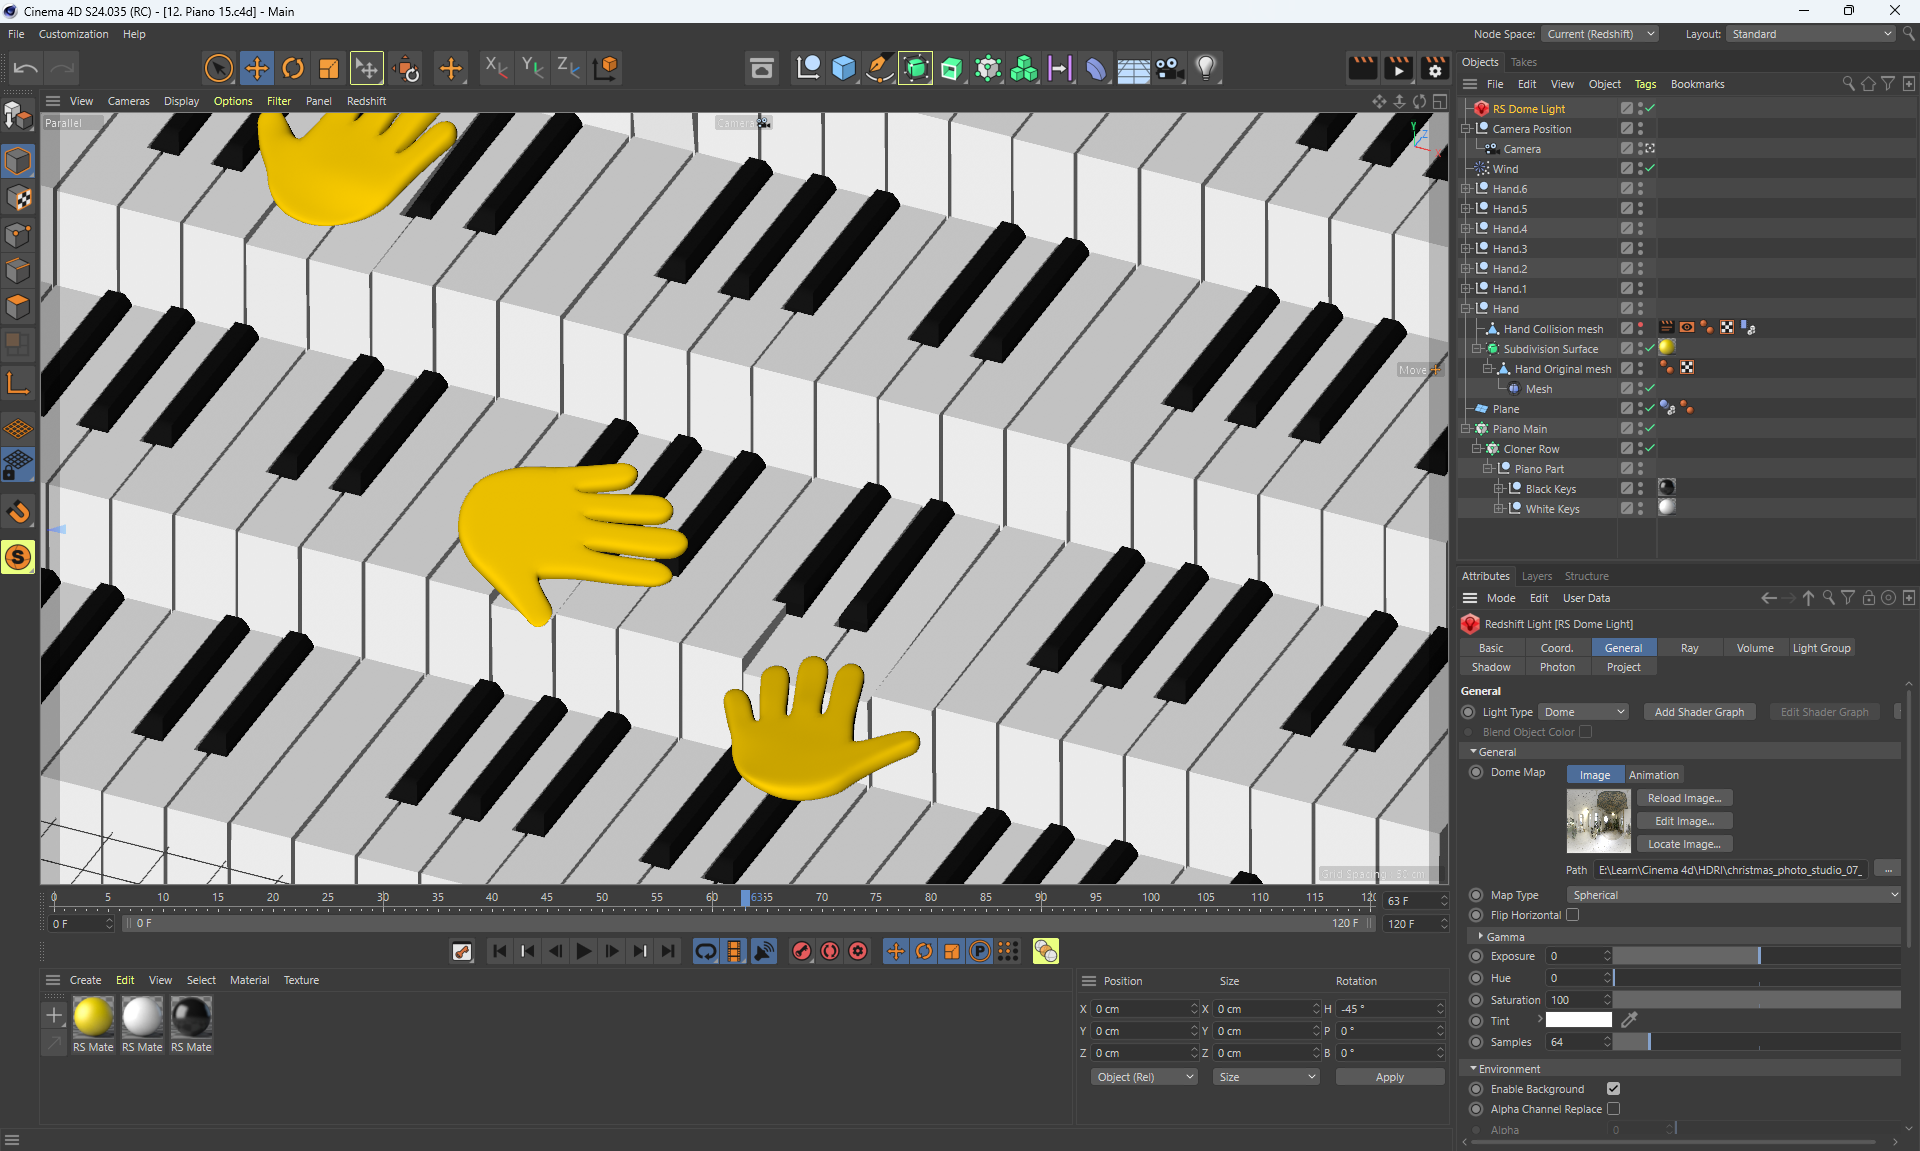Switch to the Shadow tab
The width and height of the screenshot is (1920, 1151).
(x=1491, y=667)
